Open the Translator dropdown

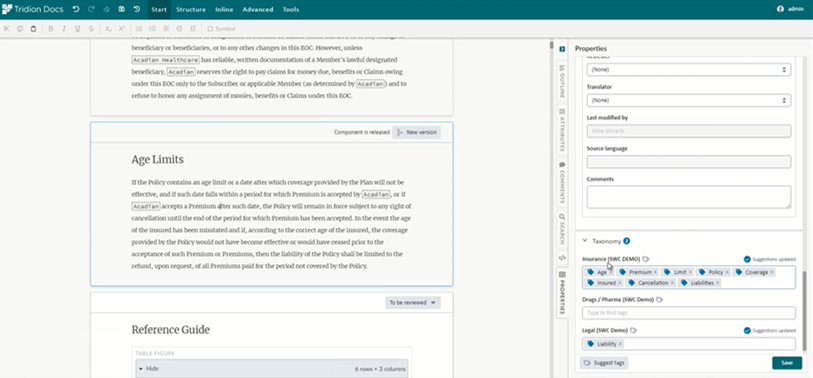point(689,100)
